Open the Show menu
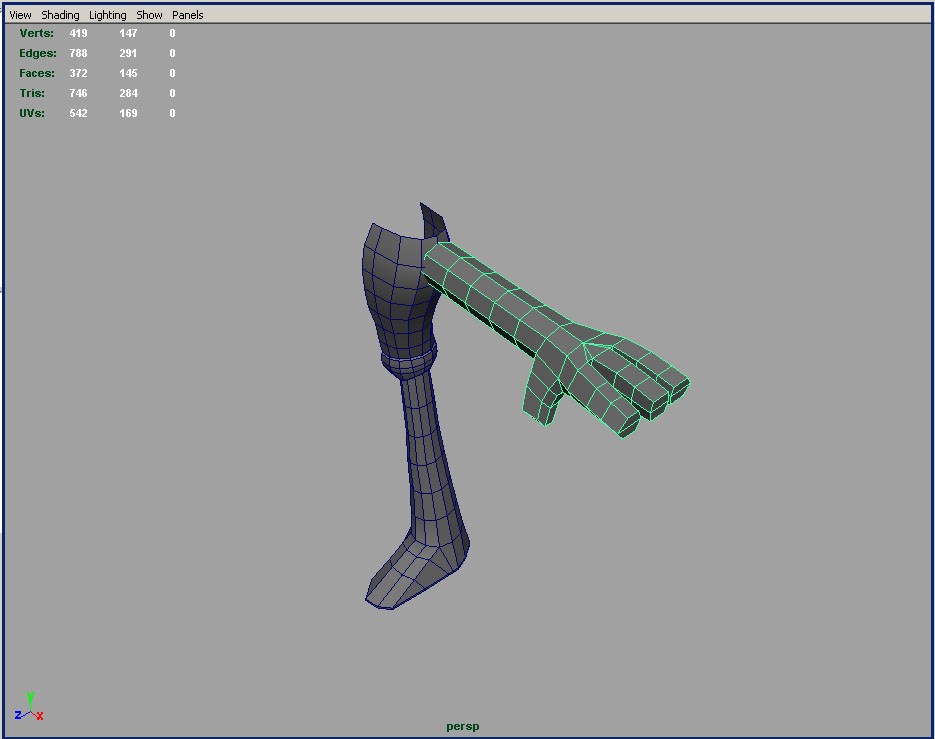 click(149, 15)
